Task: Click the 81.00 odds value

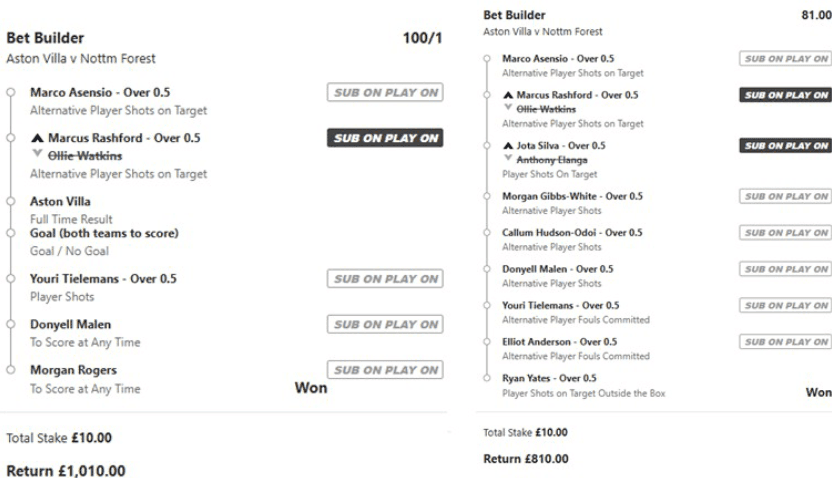Action: point(816,16)
